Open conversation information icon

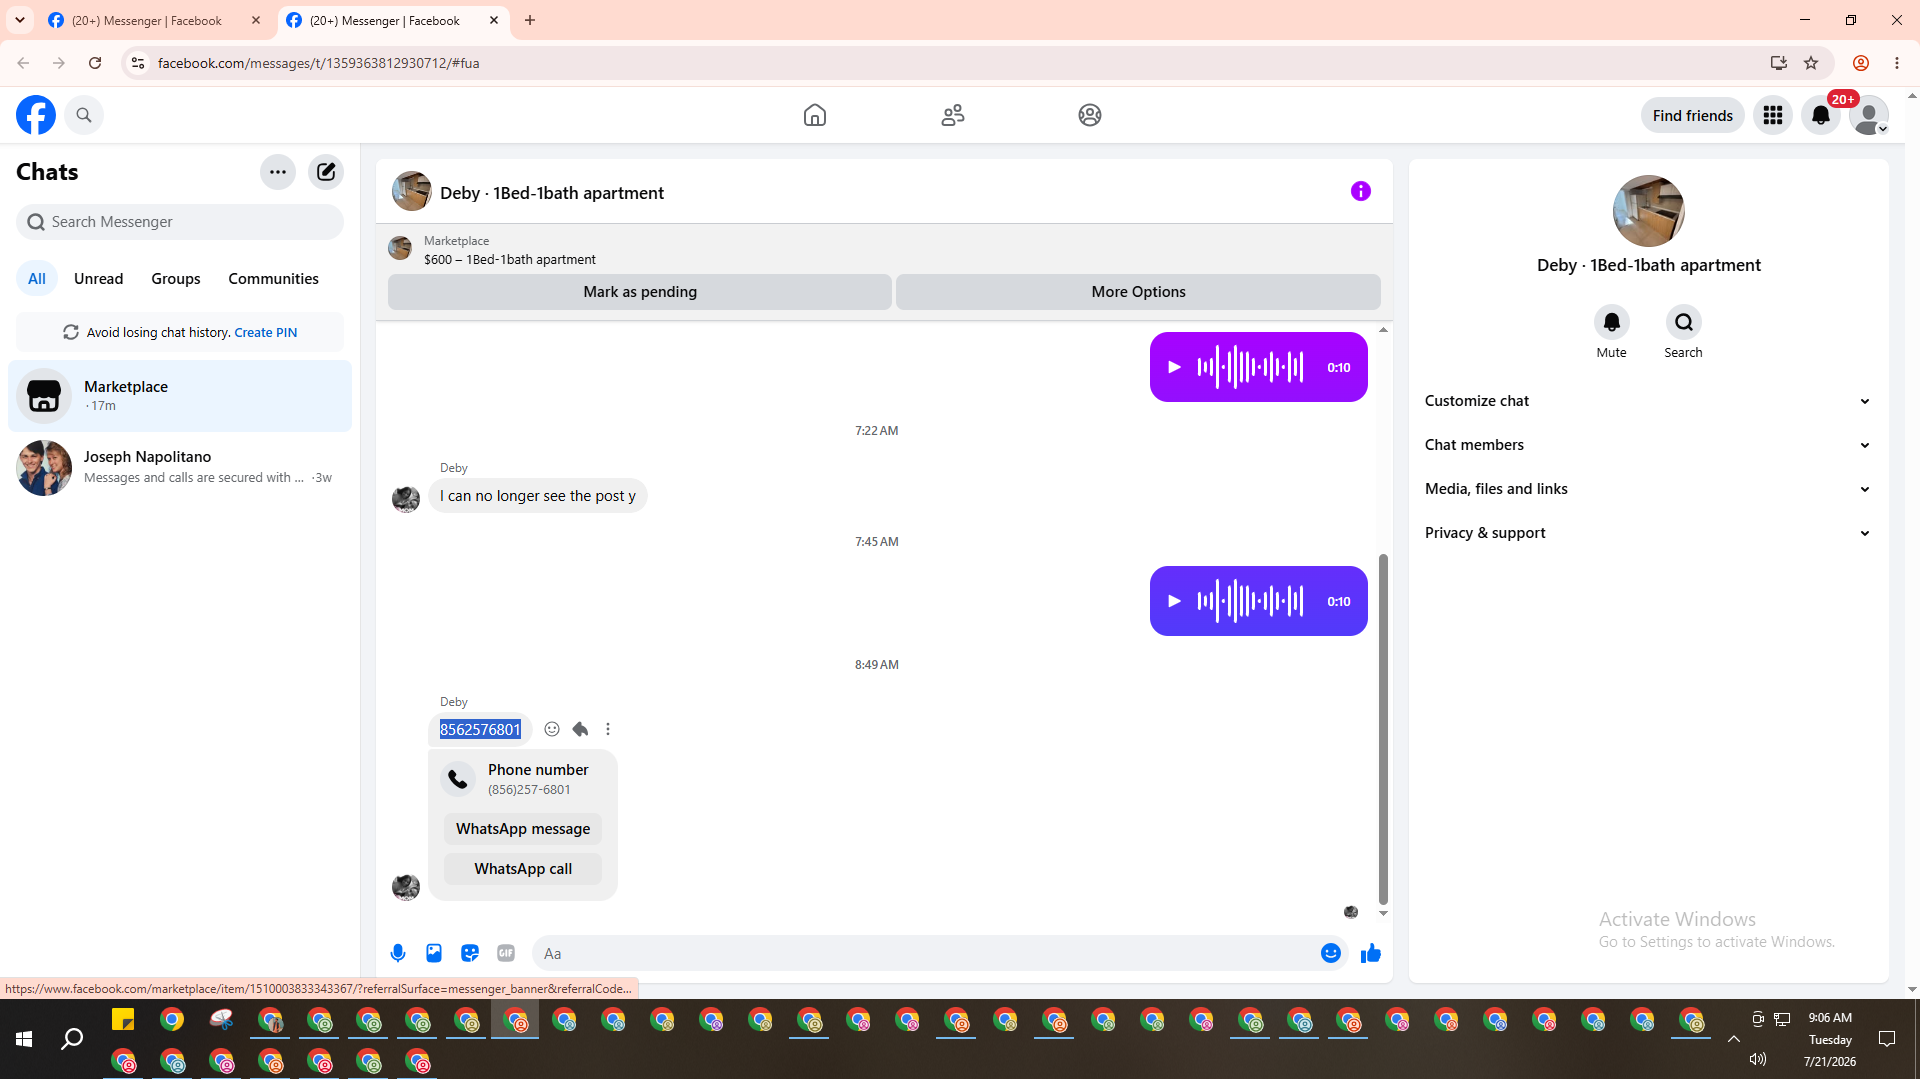click(x=1361, y=191)
